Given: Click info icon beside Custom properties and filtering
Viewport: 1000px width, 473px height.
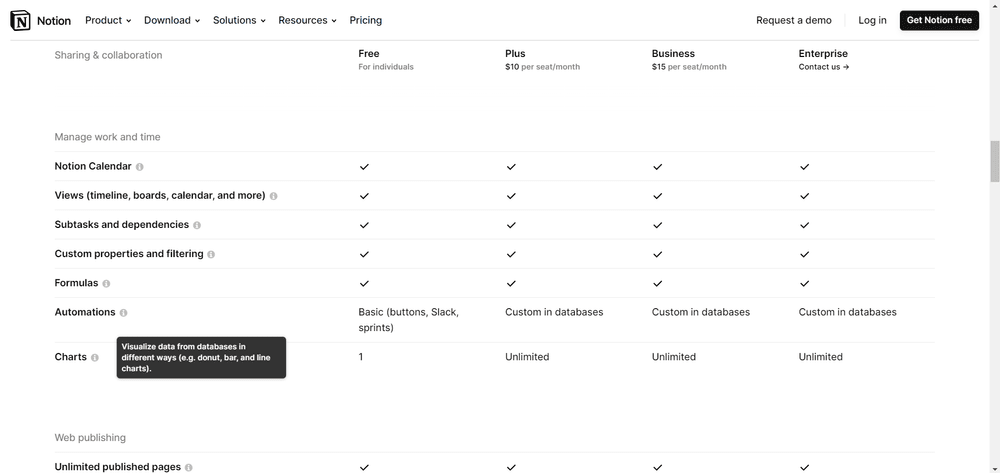Looking at the screenshot, I should point(211,254).
